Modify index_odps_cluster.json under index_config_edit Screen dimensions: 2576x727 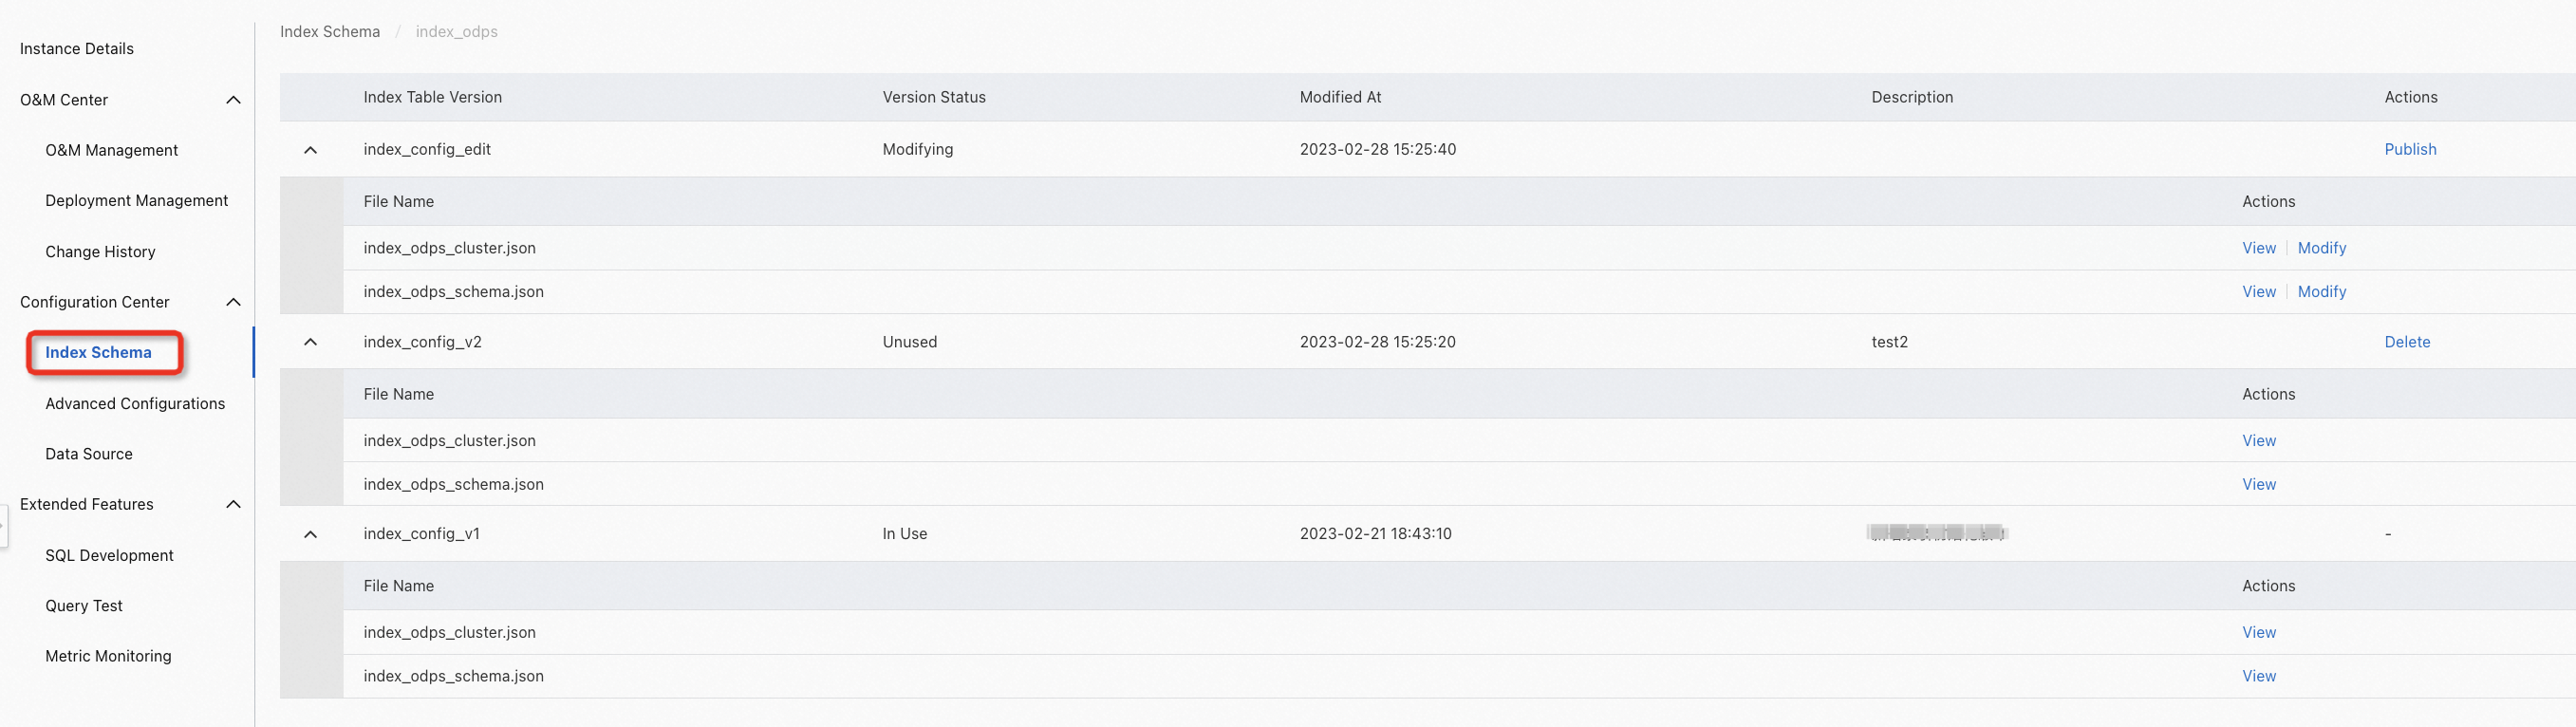pos(2321,248)
